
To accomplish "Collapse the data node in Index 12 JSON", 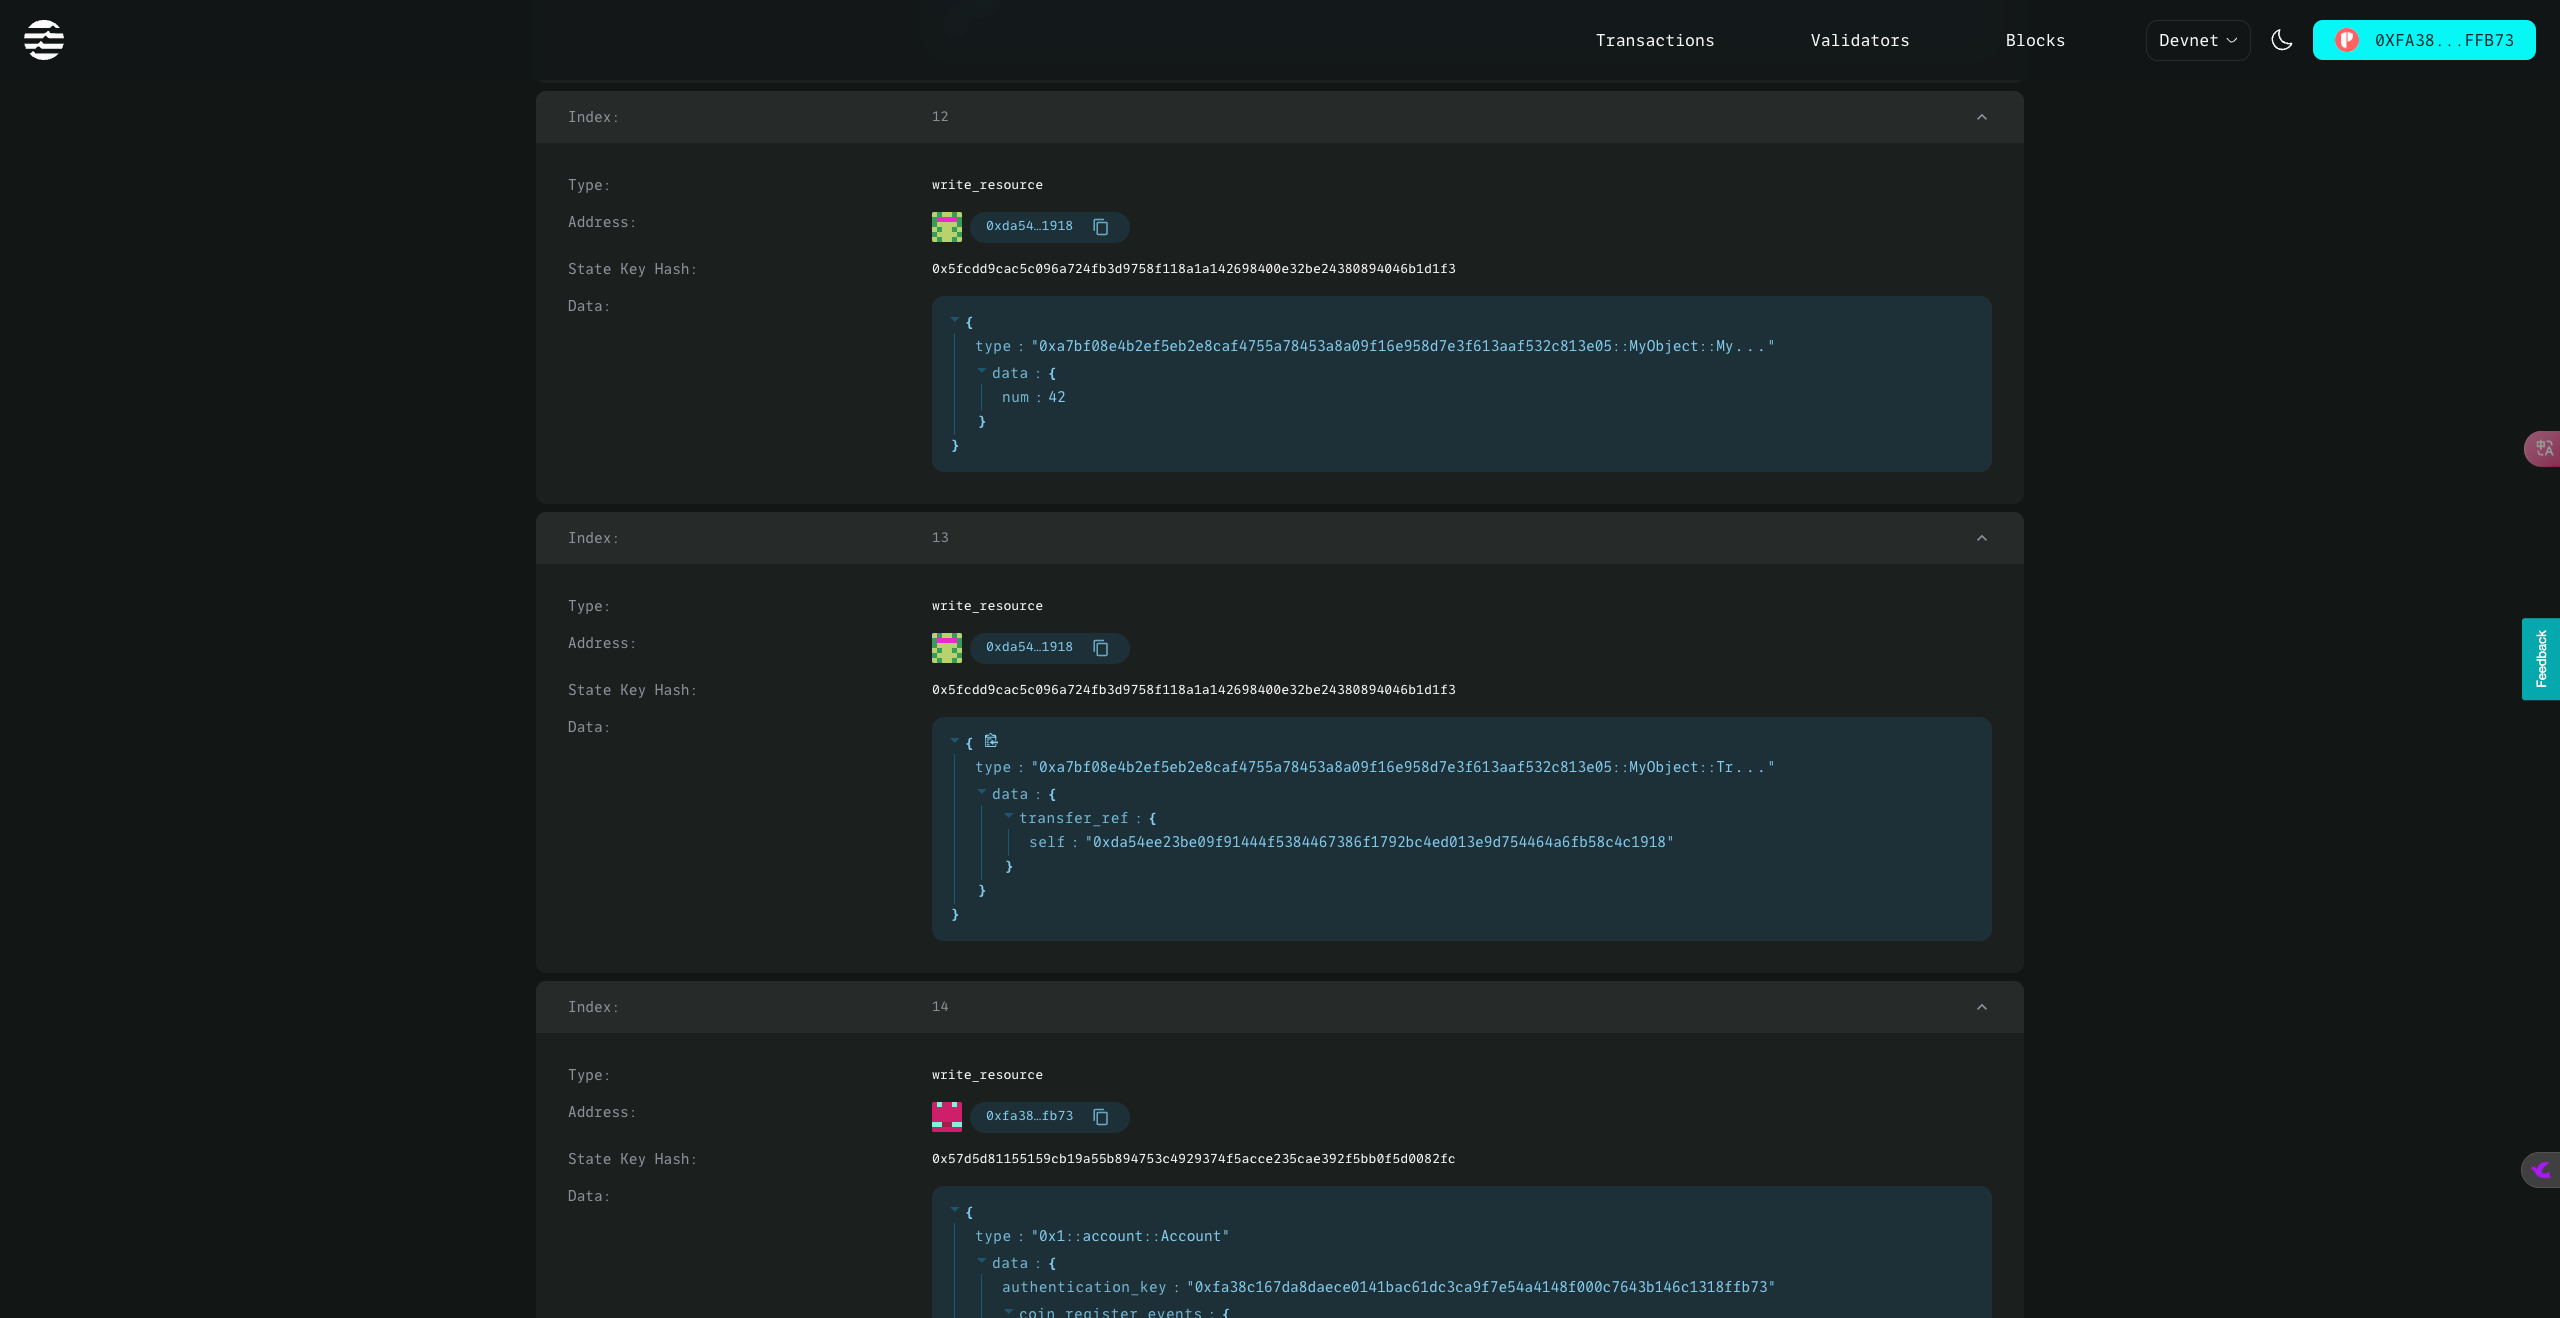I will 982,371.
